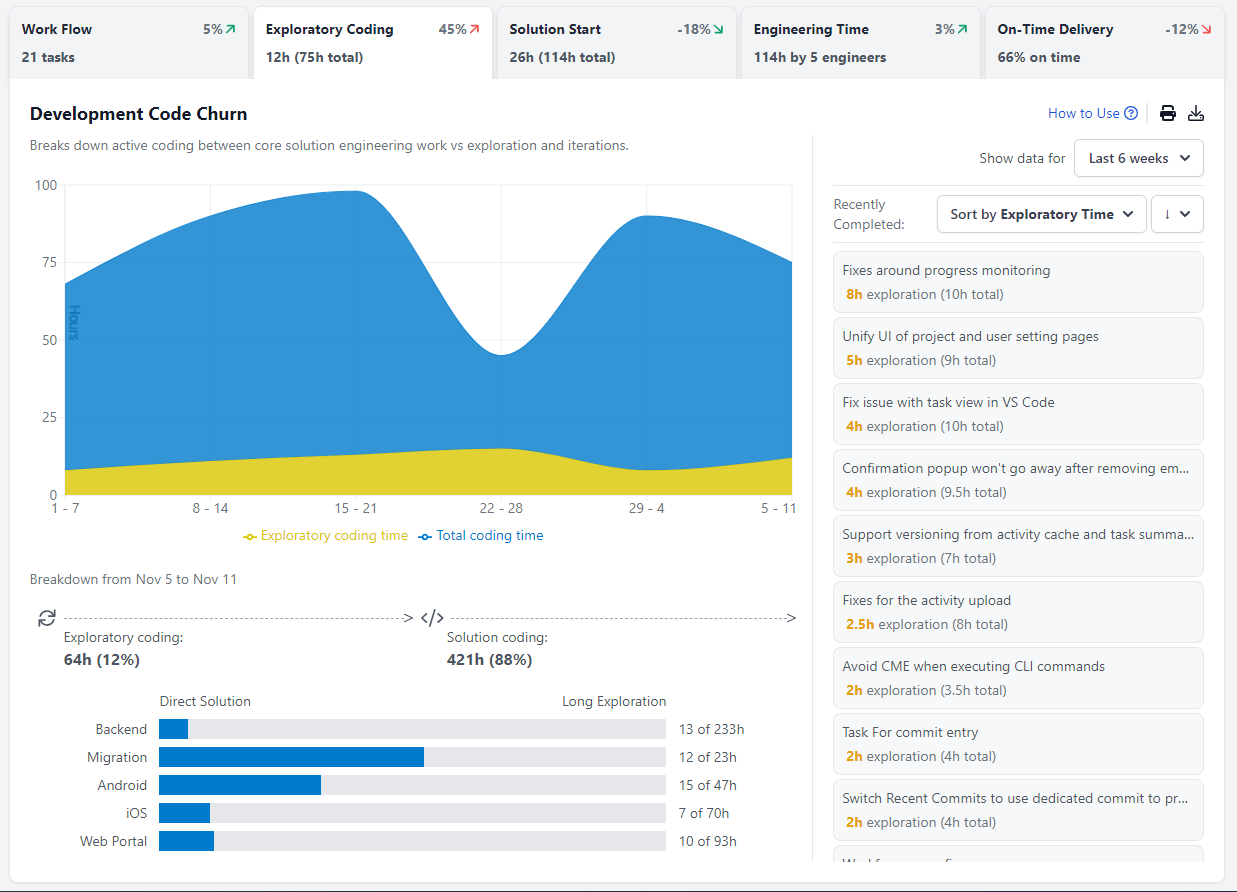The image size is (1237, 892).
Task: Open the Sort by Exploratory Time dropdown
Action: (1041, 214)
